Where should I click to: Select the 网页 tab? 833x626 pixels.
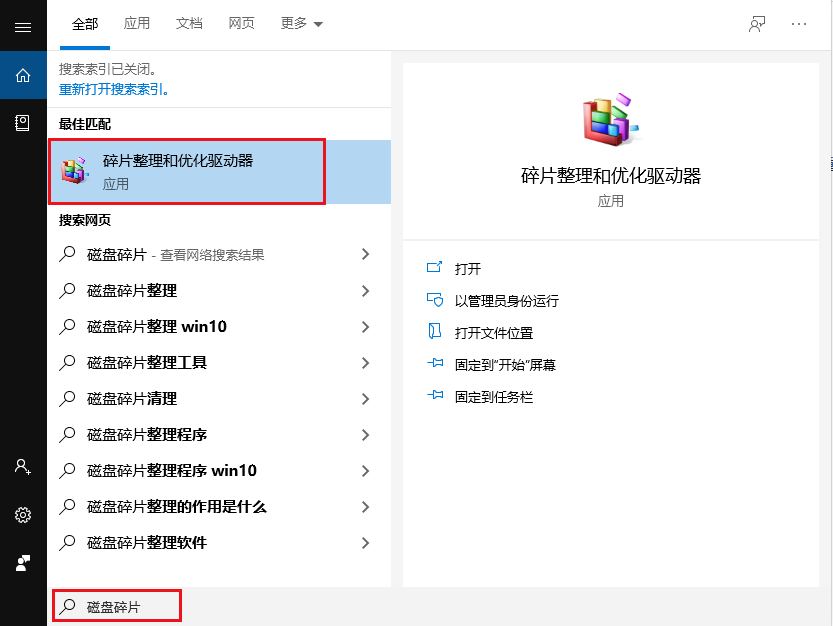click(x=241, y=23)
